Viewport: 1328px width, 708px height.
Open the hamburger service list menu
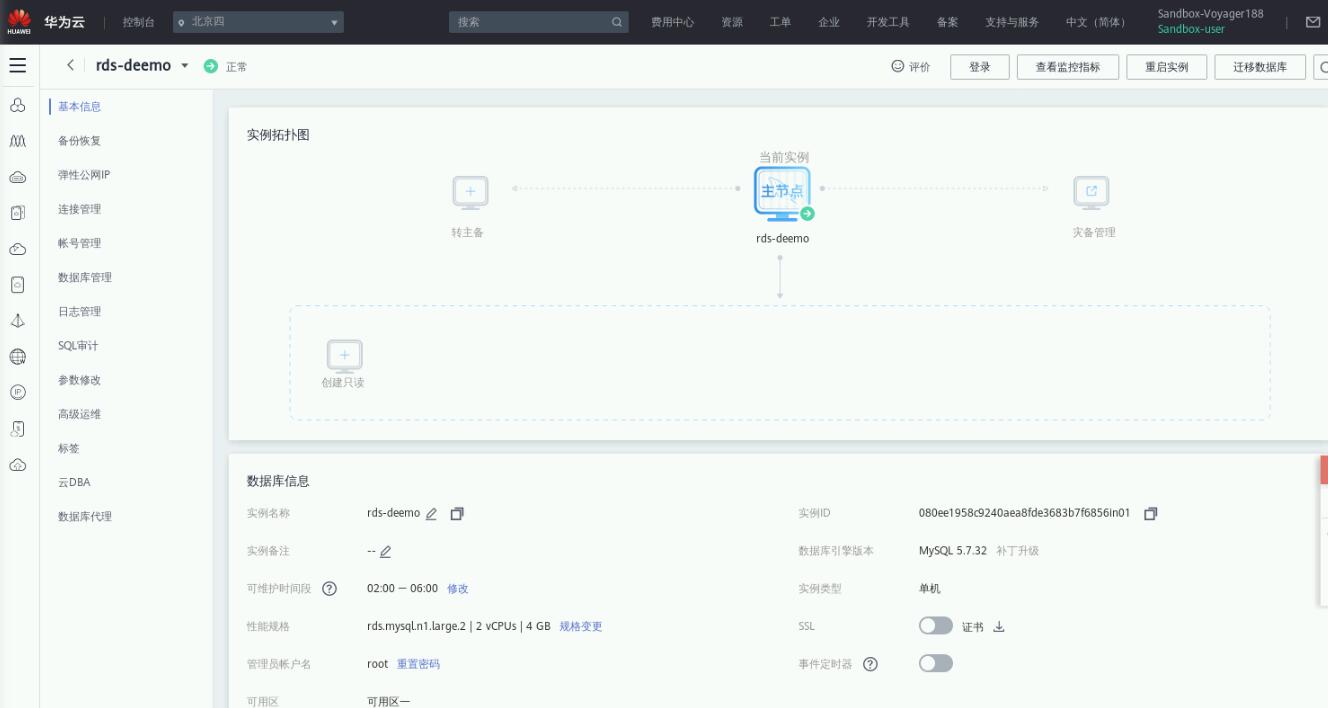(18, 65)
